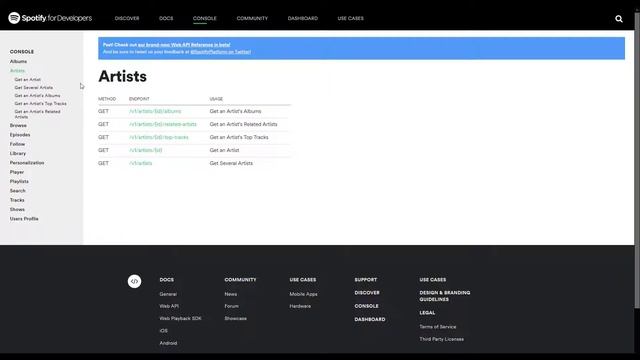The height and width of the screenshot is (360, 640).
Task: Expand Personalization in the sidebar
Action: point(27,163)
